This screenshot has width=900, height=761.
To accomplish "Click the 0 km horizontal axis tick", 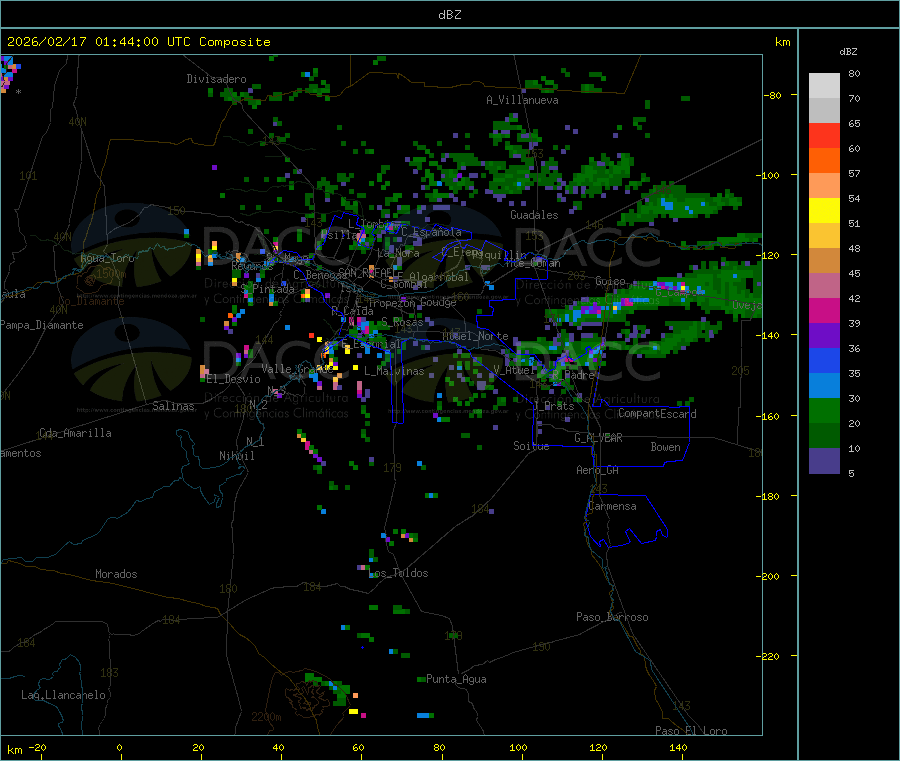I will tap(119, 747).
